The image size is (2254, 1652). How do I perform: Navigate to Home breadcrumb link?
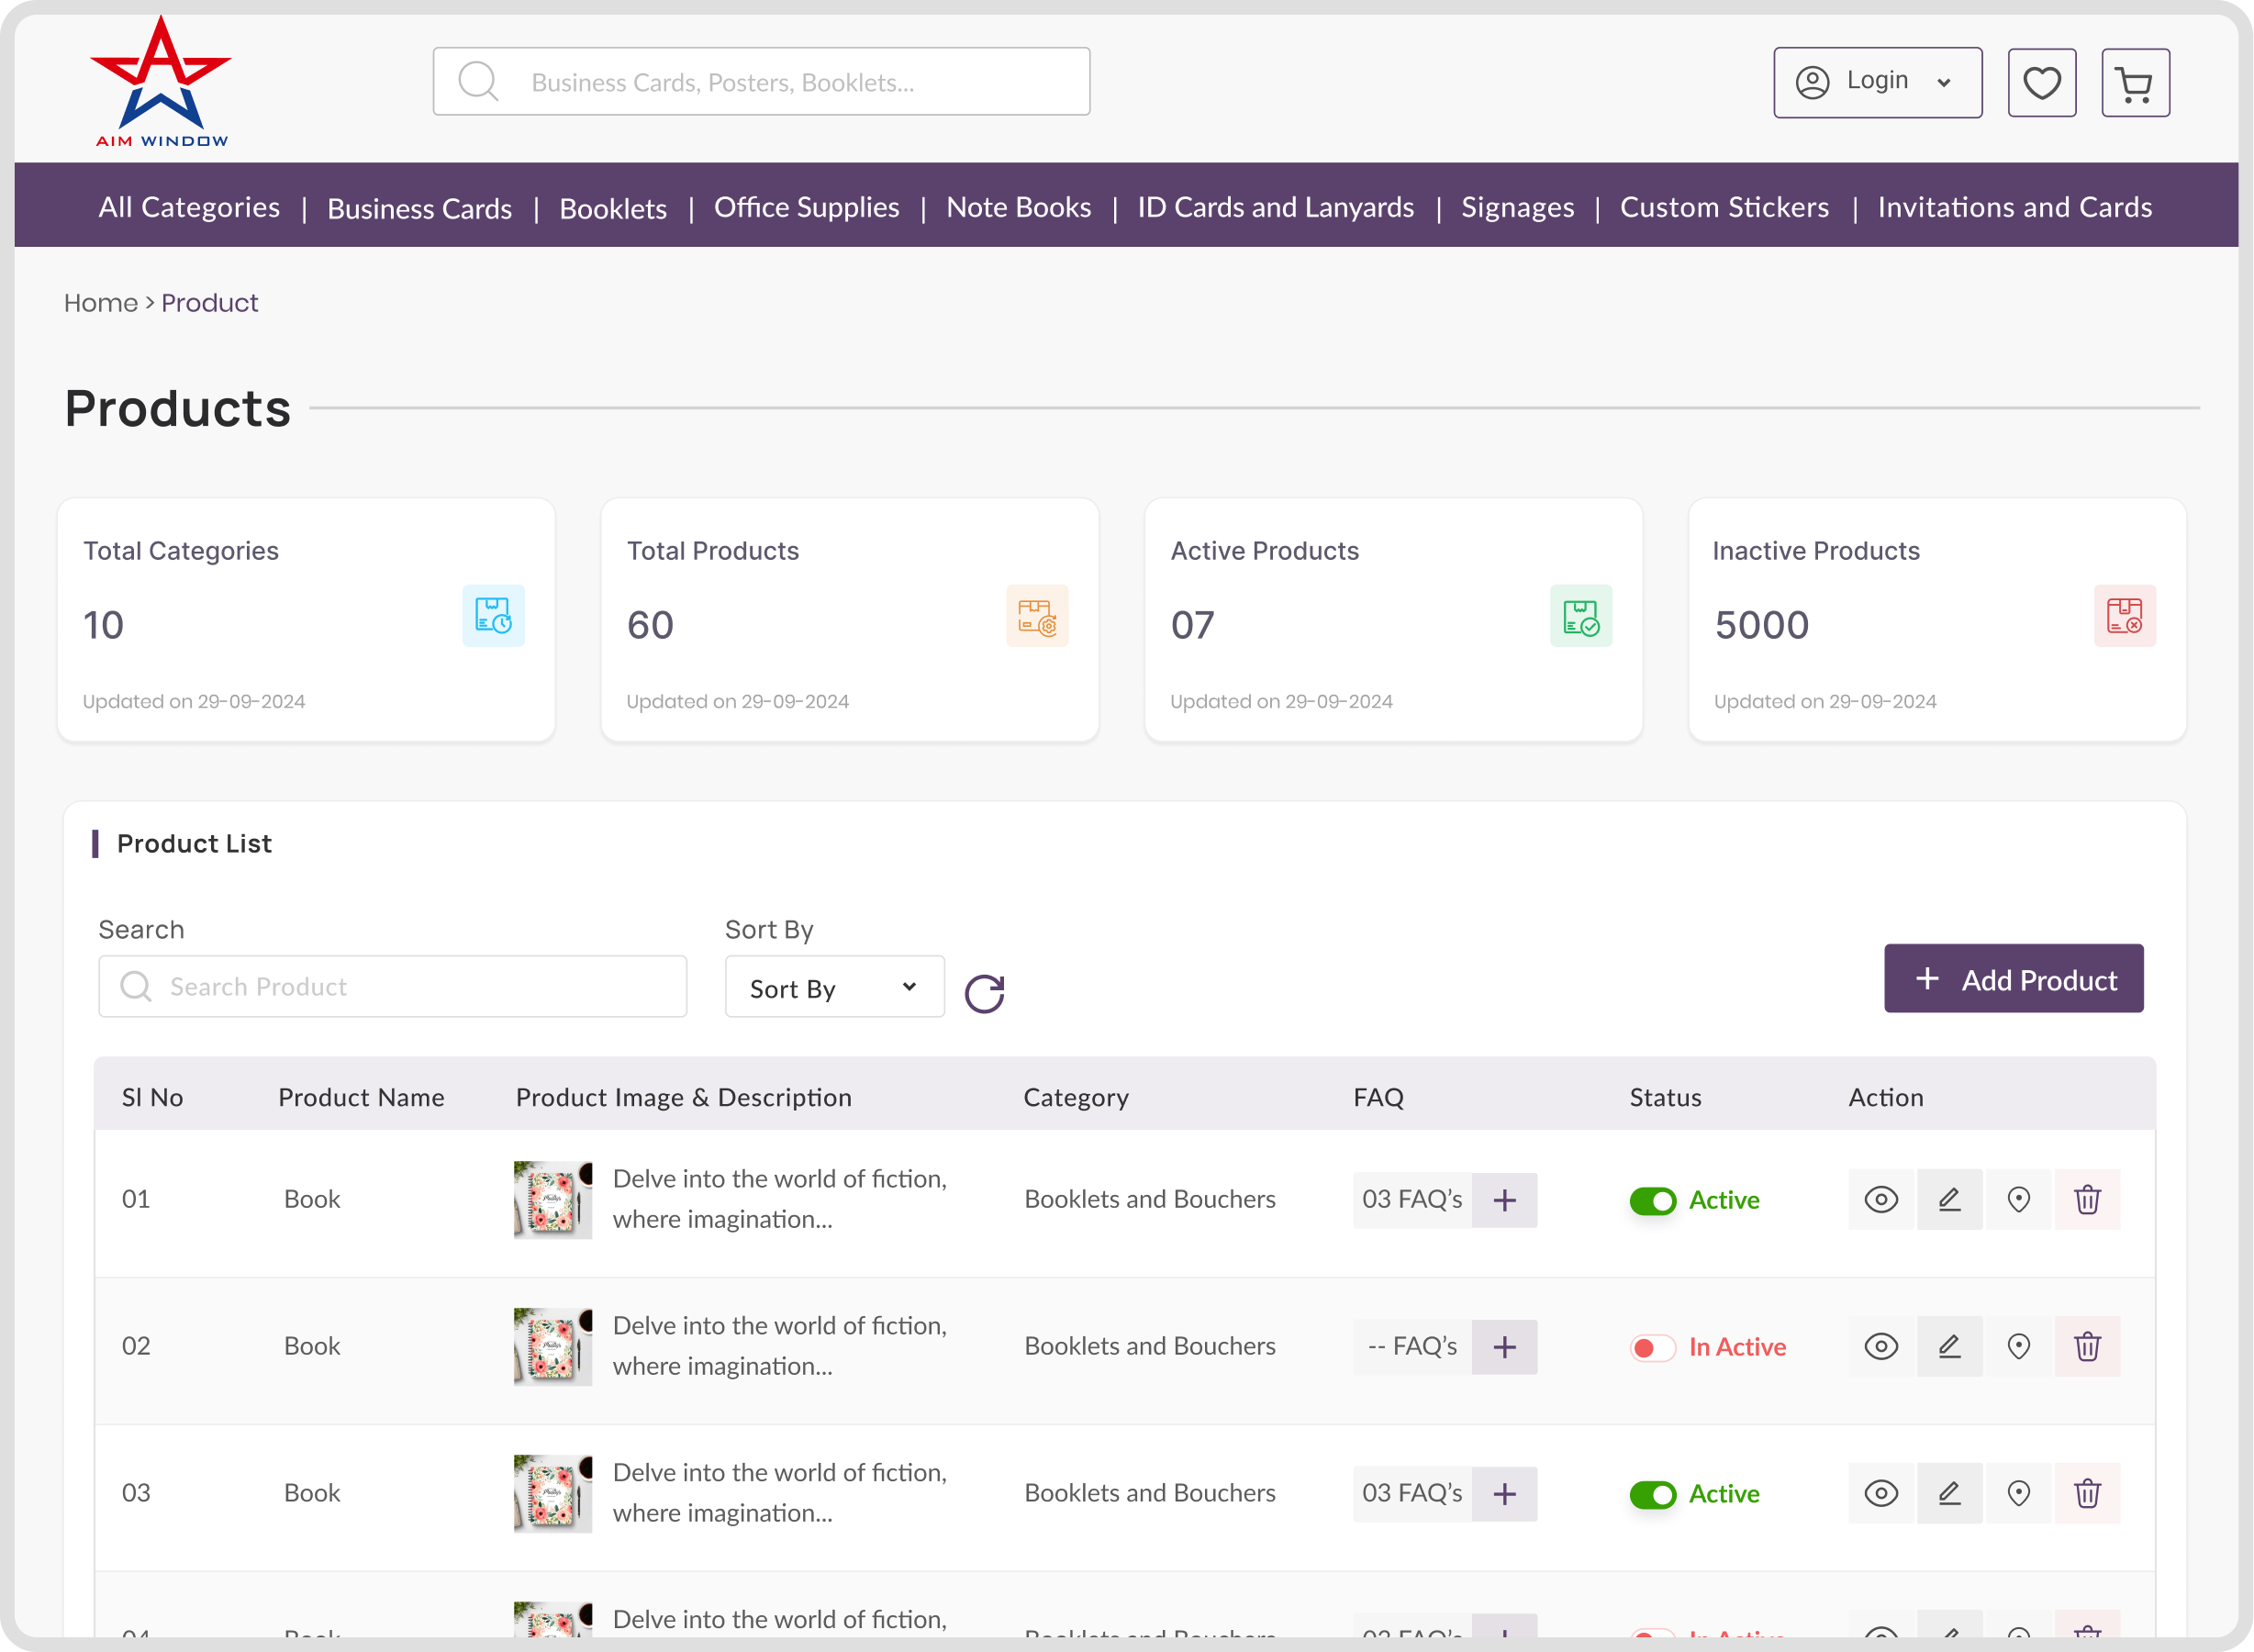click(x=101, y=303)
